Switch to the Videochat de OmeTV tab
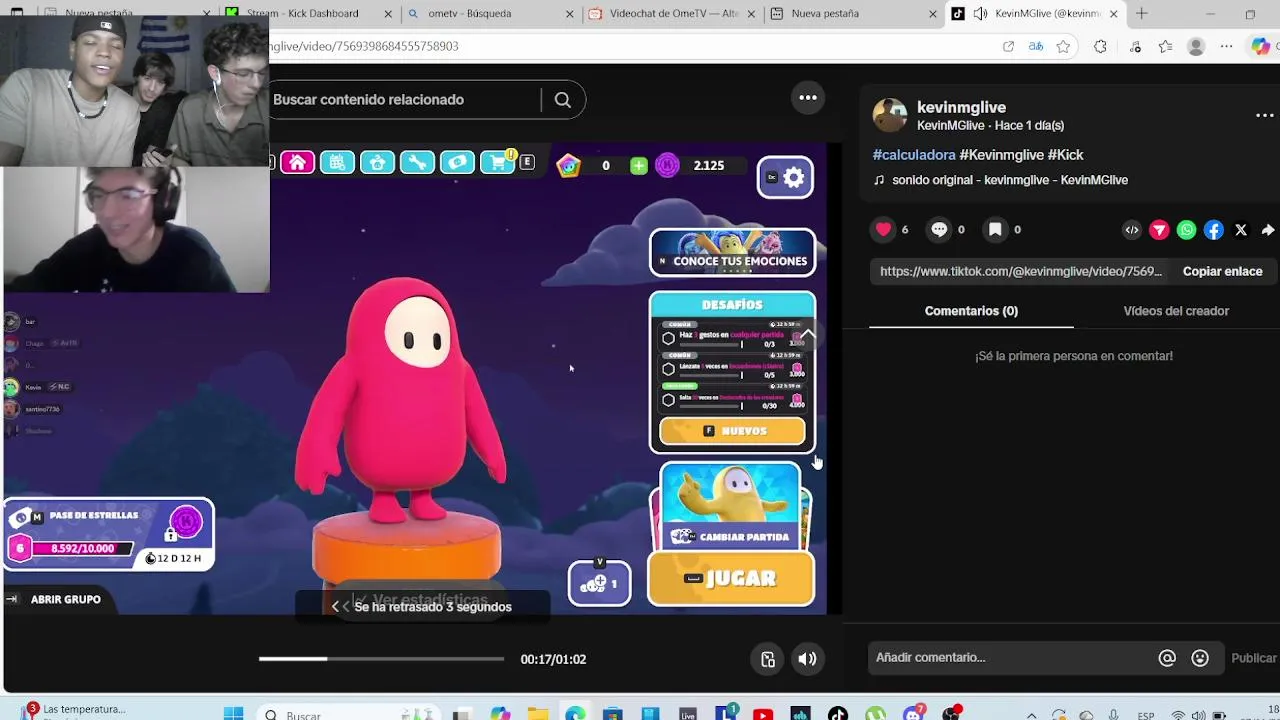Image resolution: width=1280 pixels, height=720 pixels. (x=671, y=14)
